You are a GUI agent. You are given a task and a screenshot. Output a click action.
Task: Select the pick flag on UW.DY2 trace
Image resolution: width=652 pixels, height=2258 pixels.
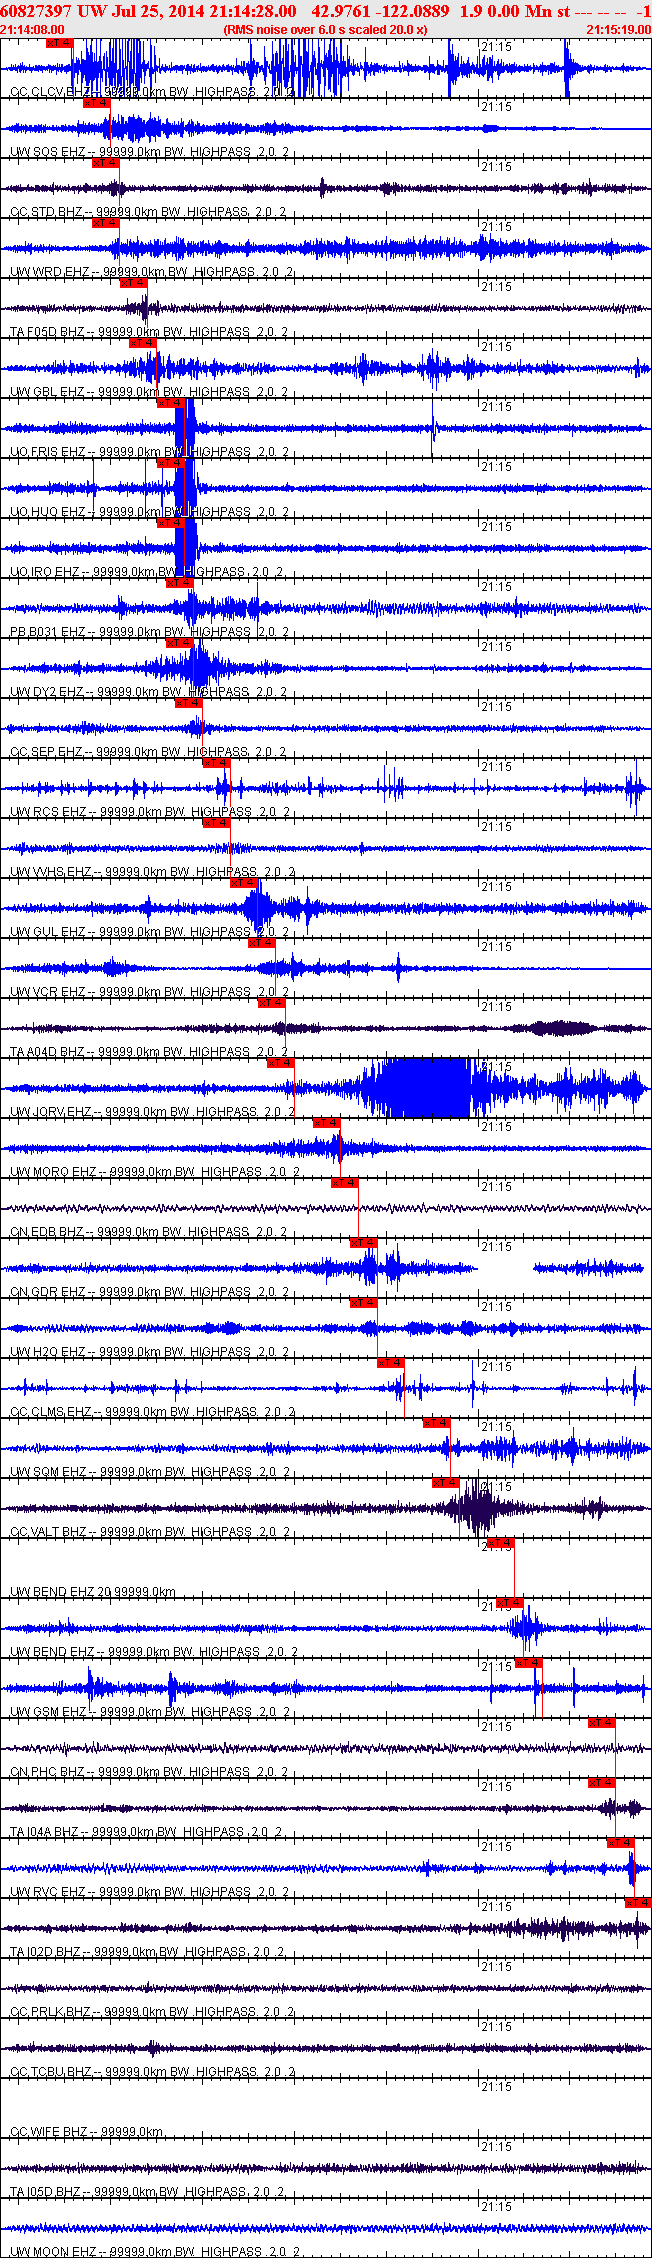coord(179,643)
